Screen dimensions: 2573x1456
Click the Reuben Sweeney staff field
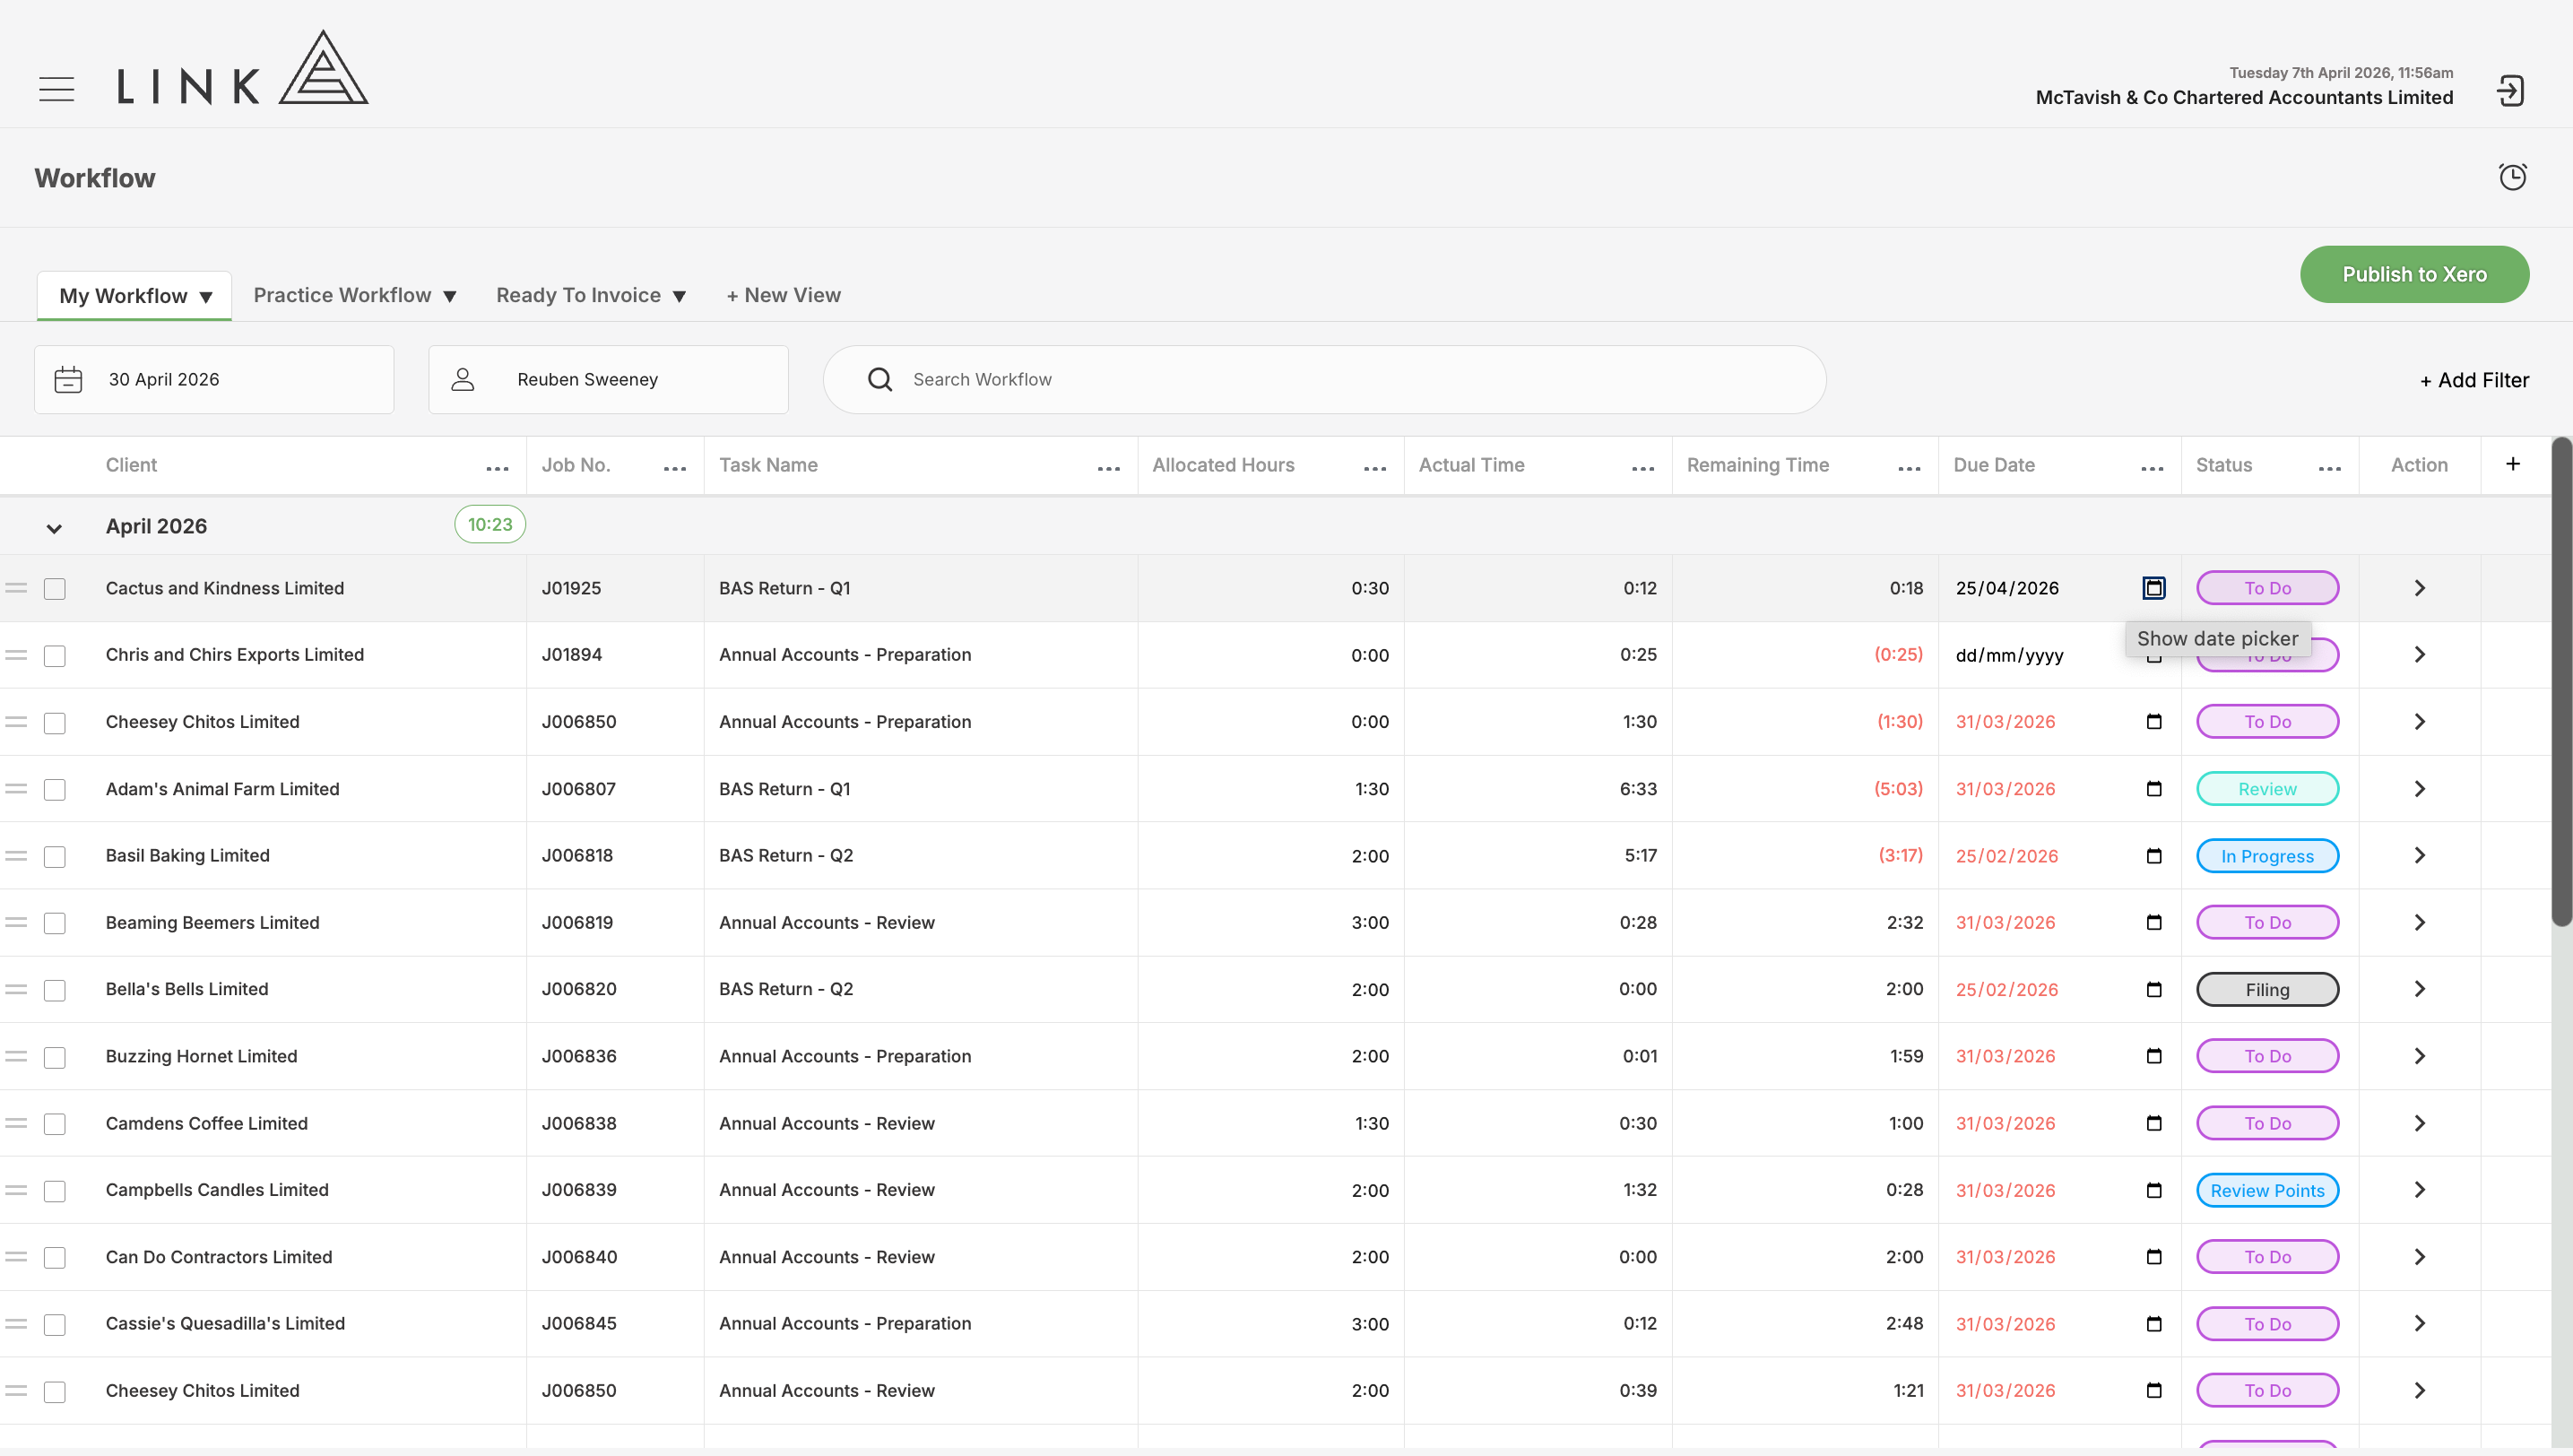(608, 380)
